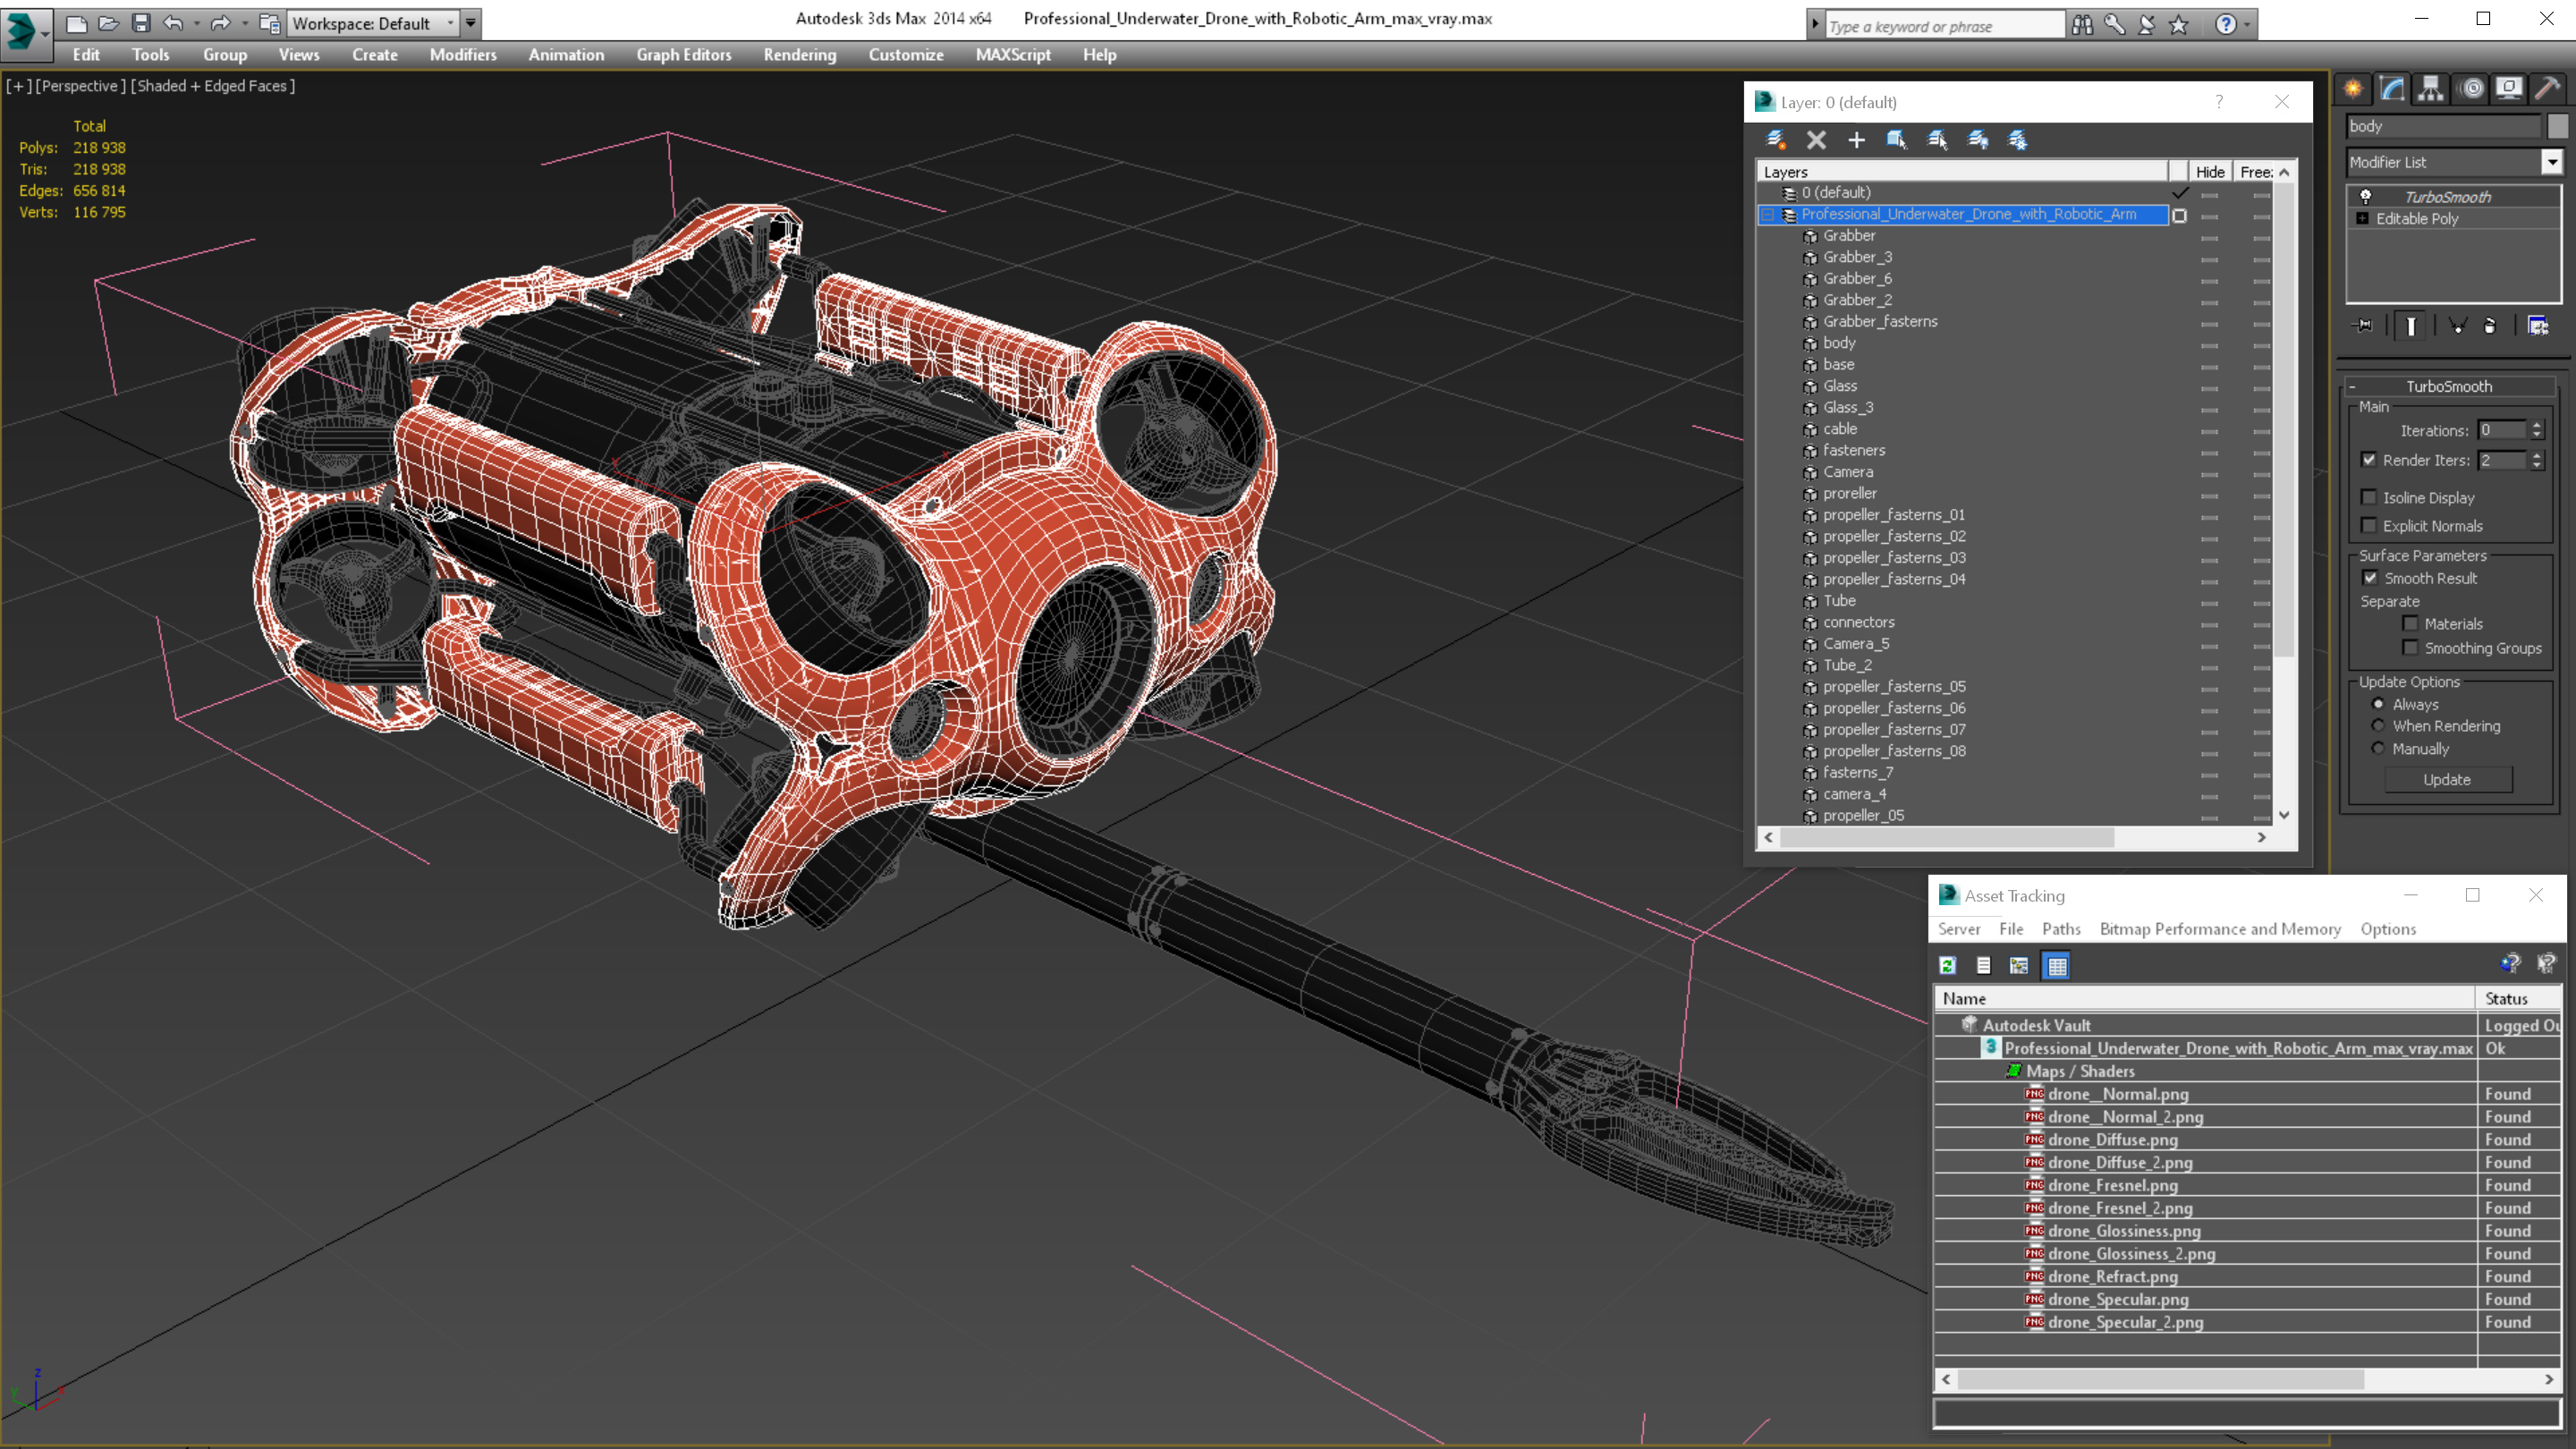Click the Favorites star icon
Viewport: 2576px width, 1449px height.
coord(2179,25)
